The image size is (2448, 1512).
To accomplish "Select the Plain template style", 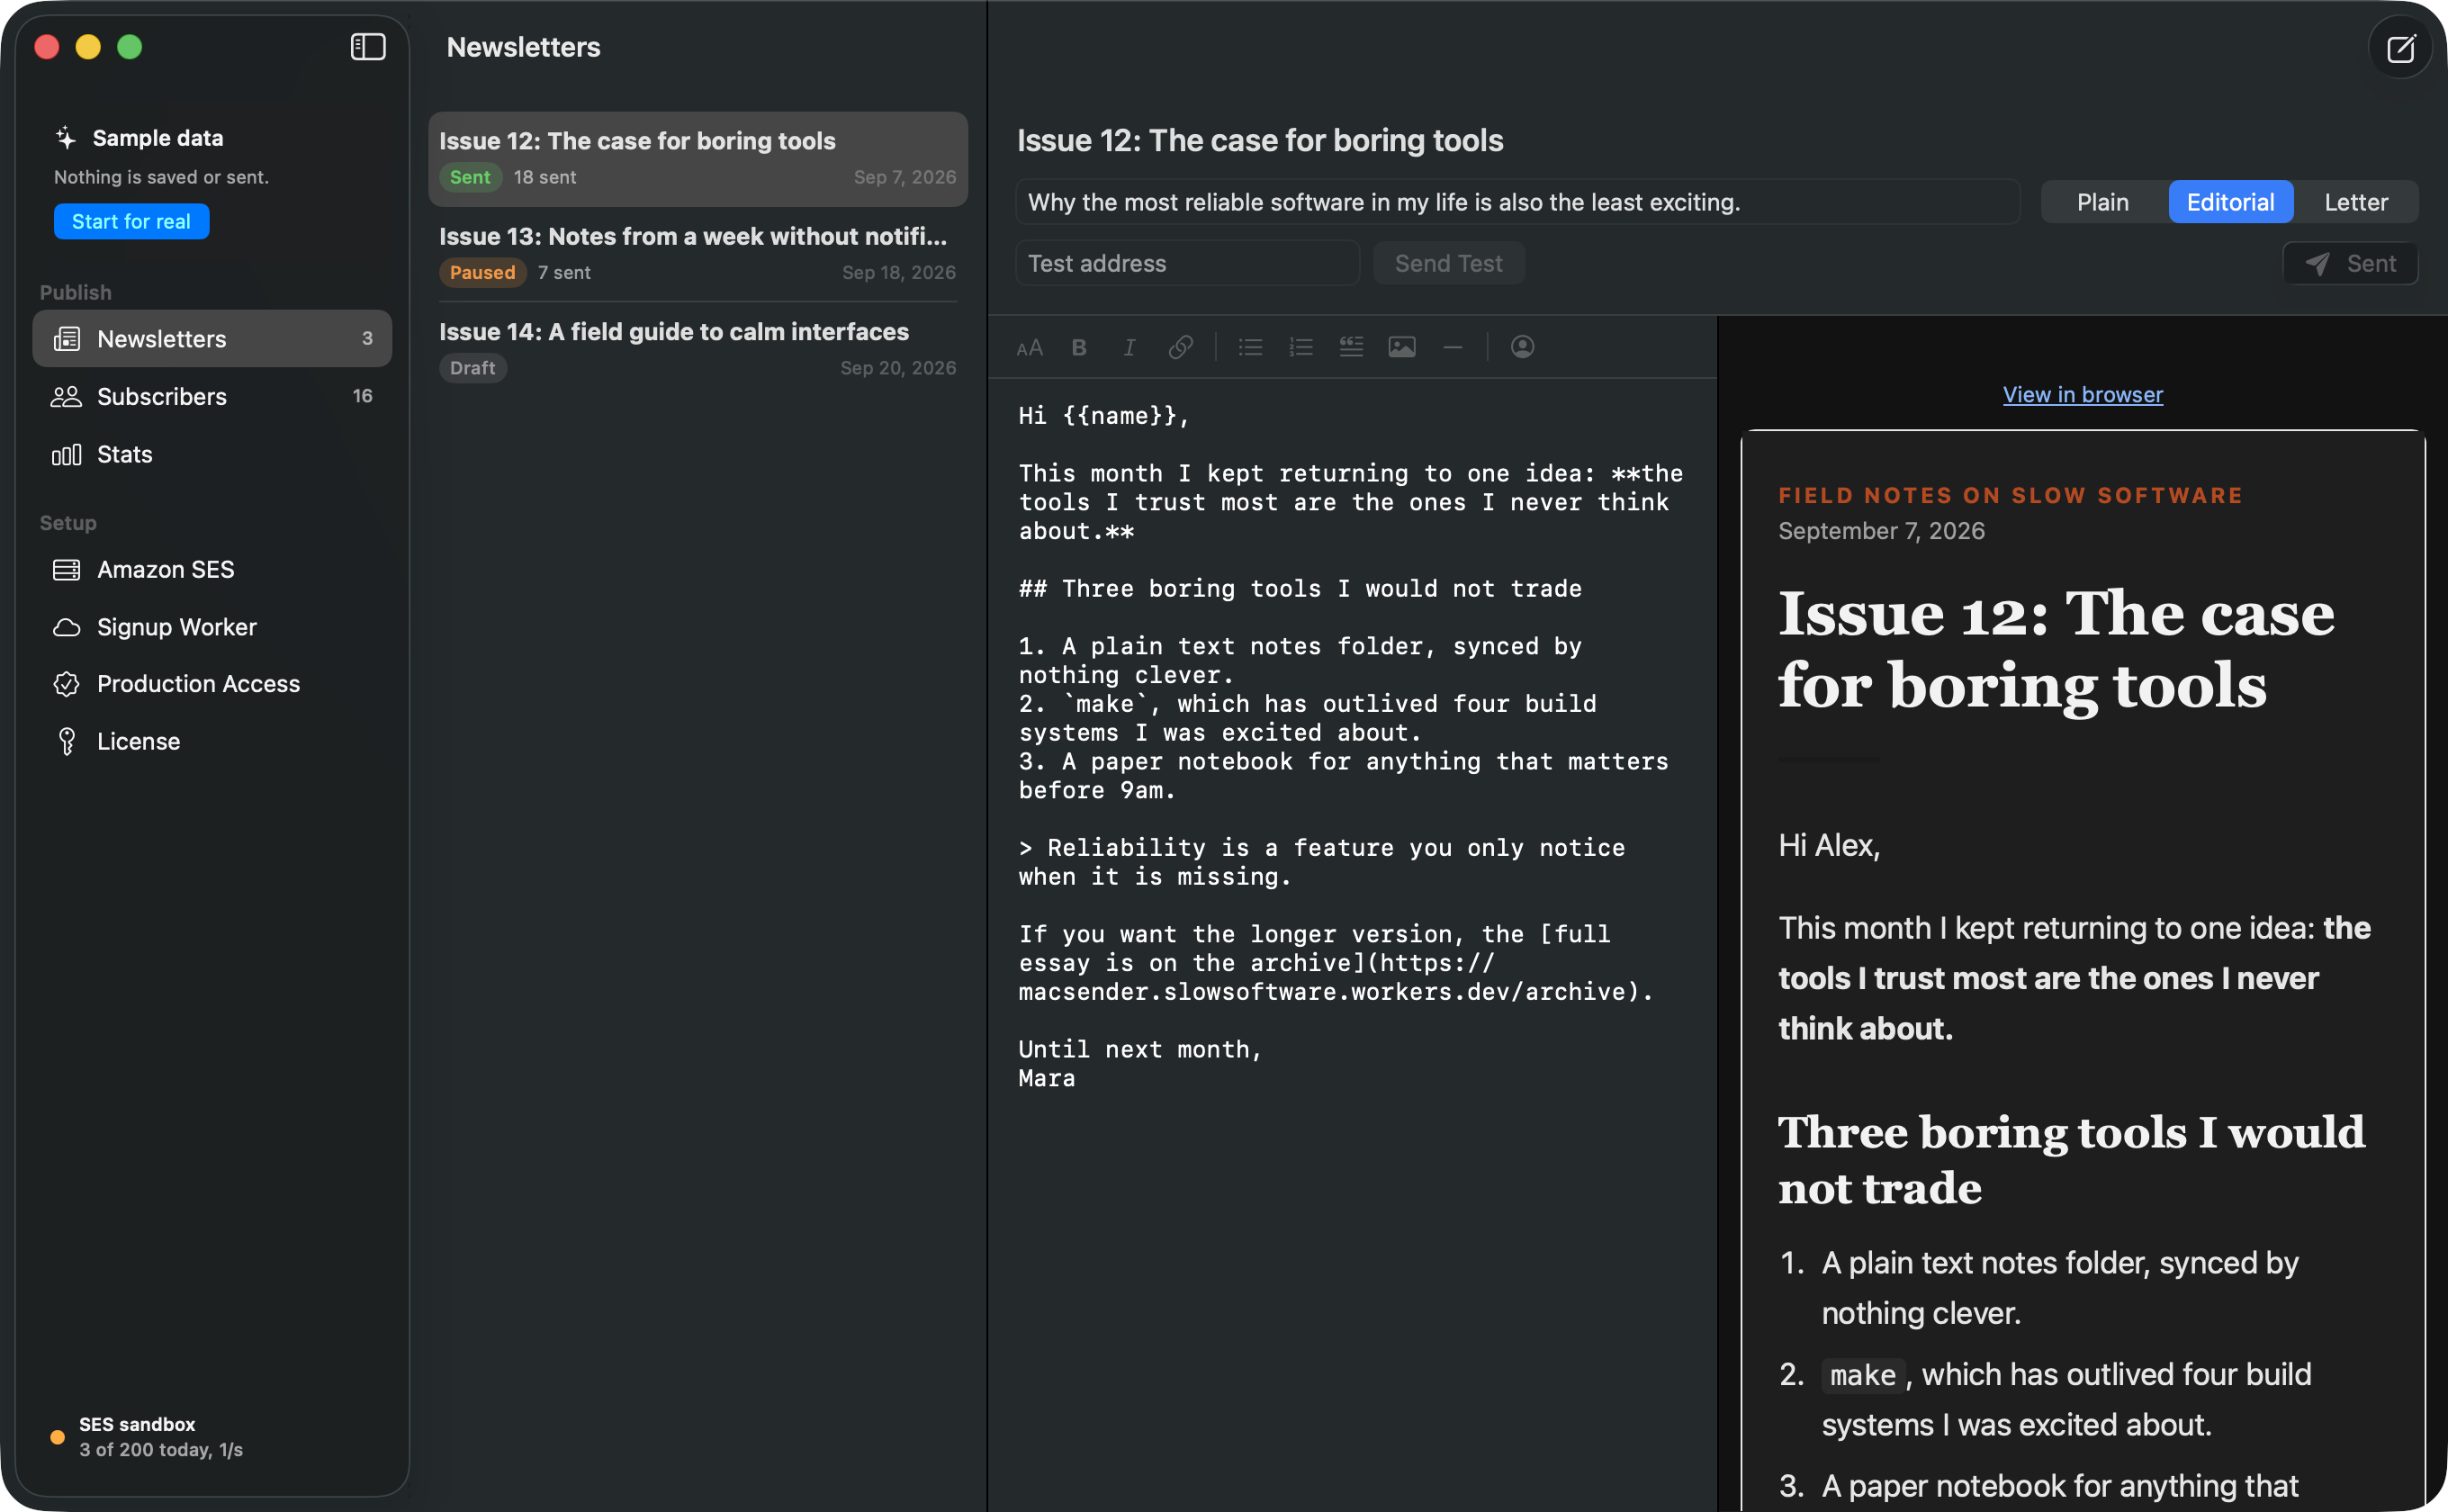I will click(2102, 202).
